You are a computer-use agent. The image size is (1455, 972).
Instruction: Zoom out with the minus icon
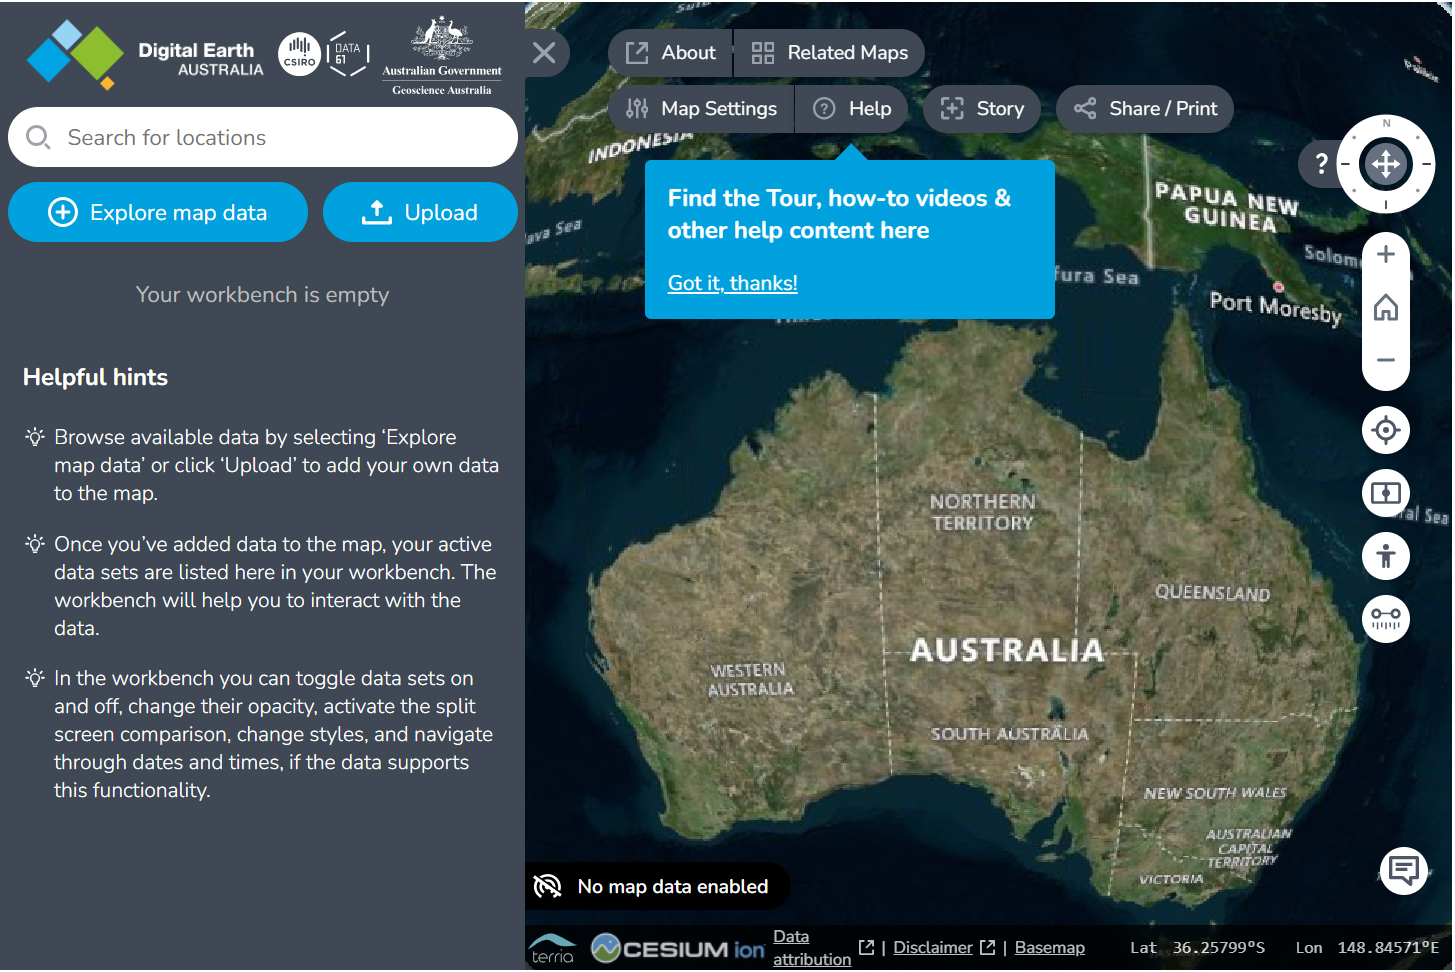coord(1385,360)
